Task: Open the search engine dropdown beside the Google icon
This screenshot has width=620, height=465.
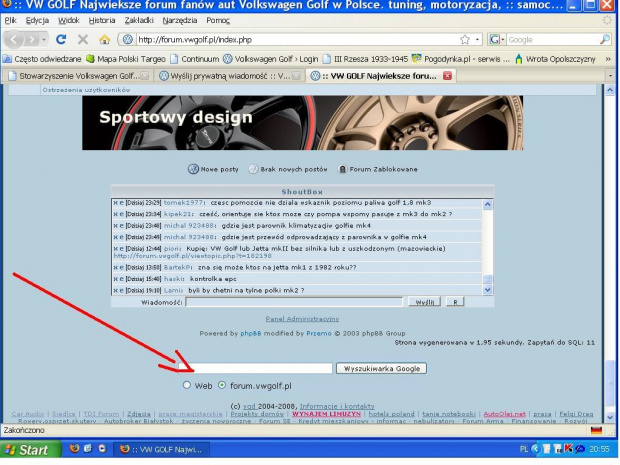Action: (x=503, y=40)
